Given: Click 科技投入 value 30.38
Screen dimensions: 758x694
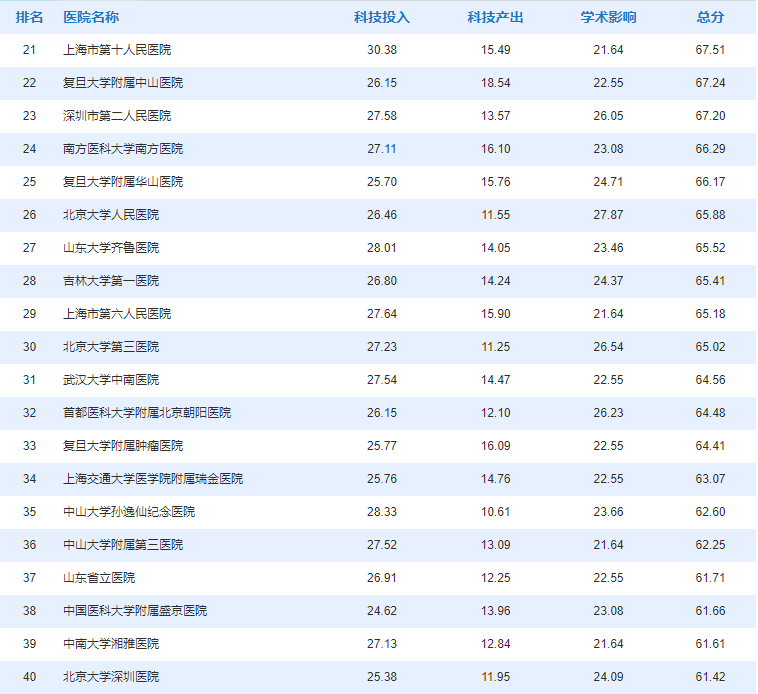Looking at the screenshot, I should [382, 50].
